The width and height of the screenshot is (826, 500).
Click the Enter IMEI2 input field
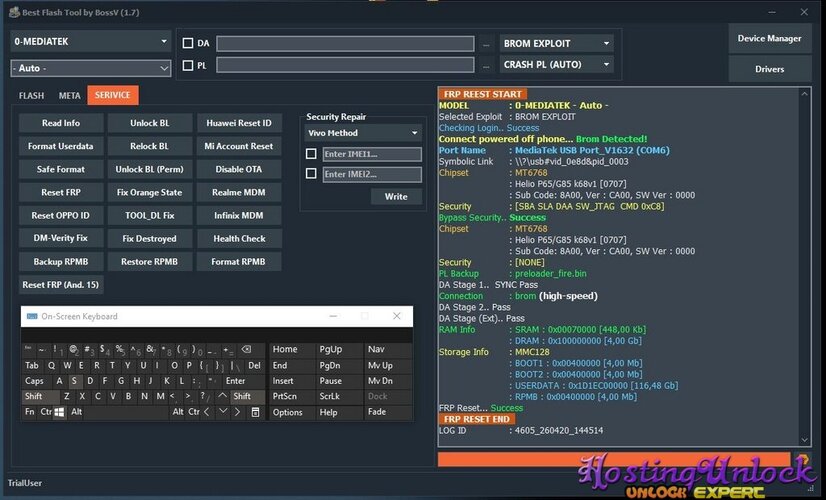click(372, 174)
